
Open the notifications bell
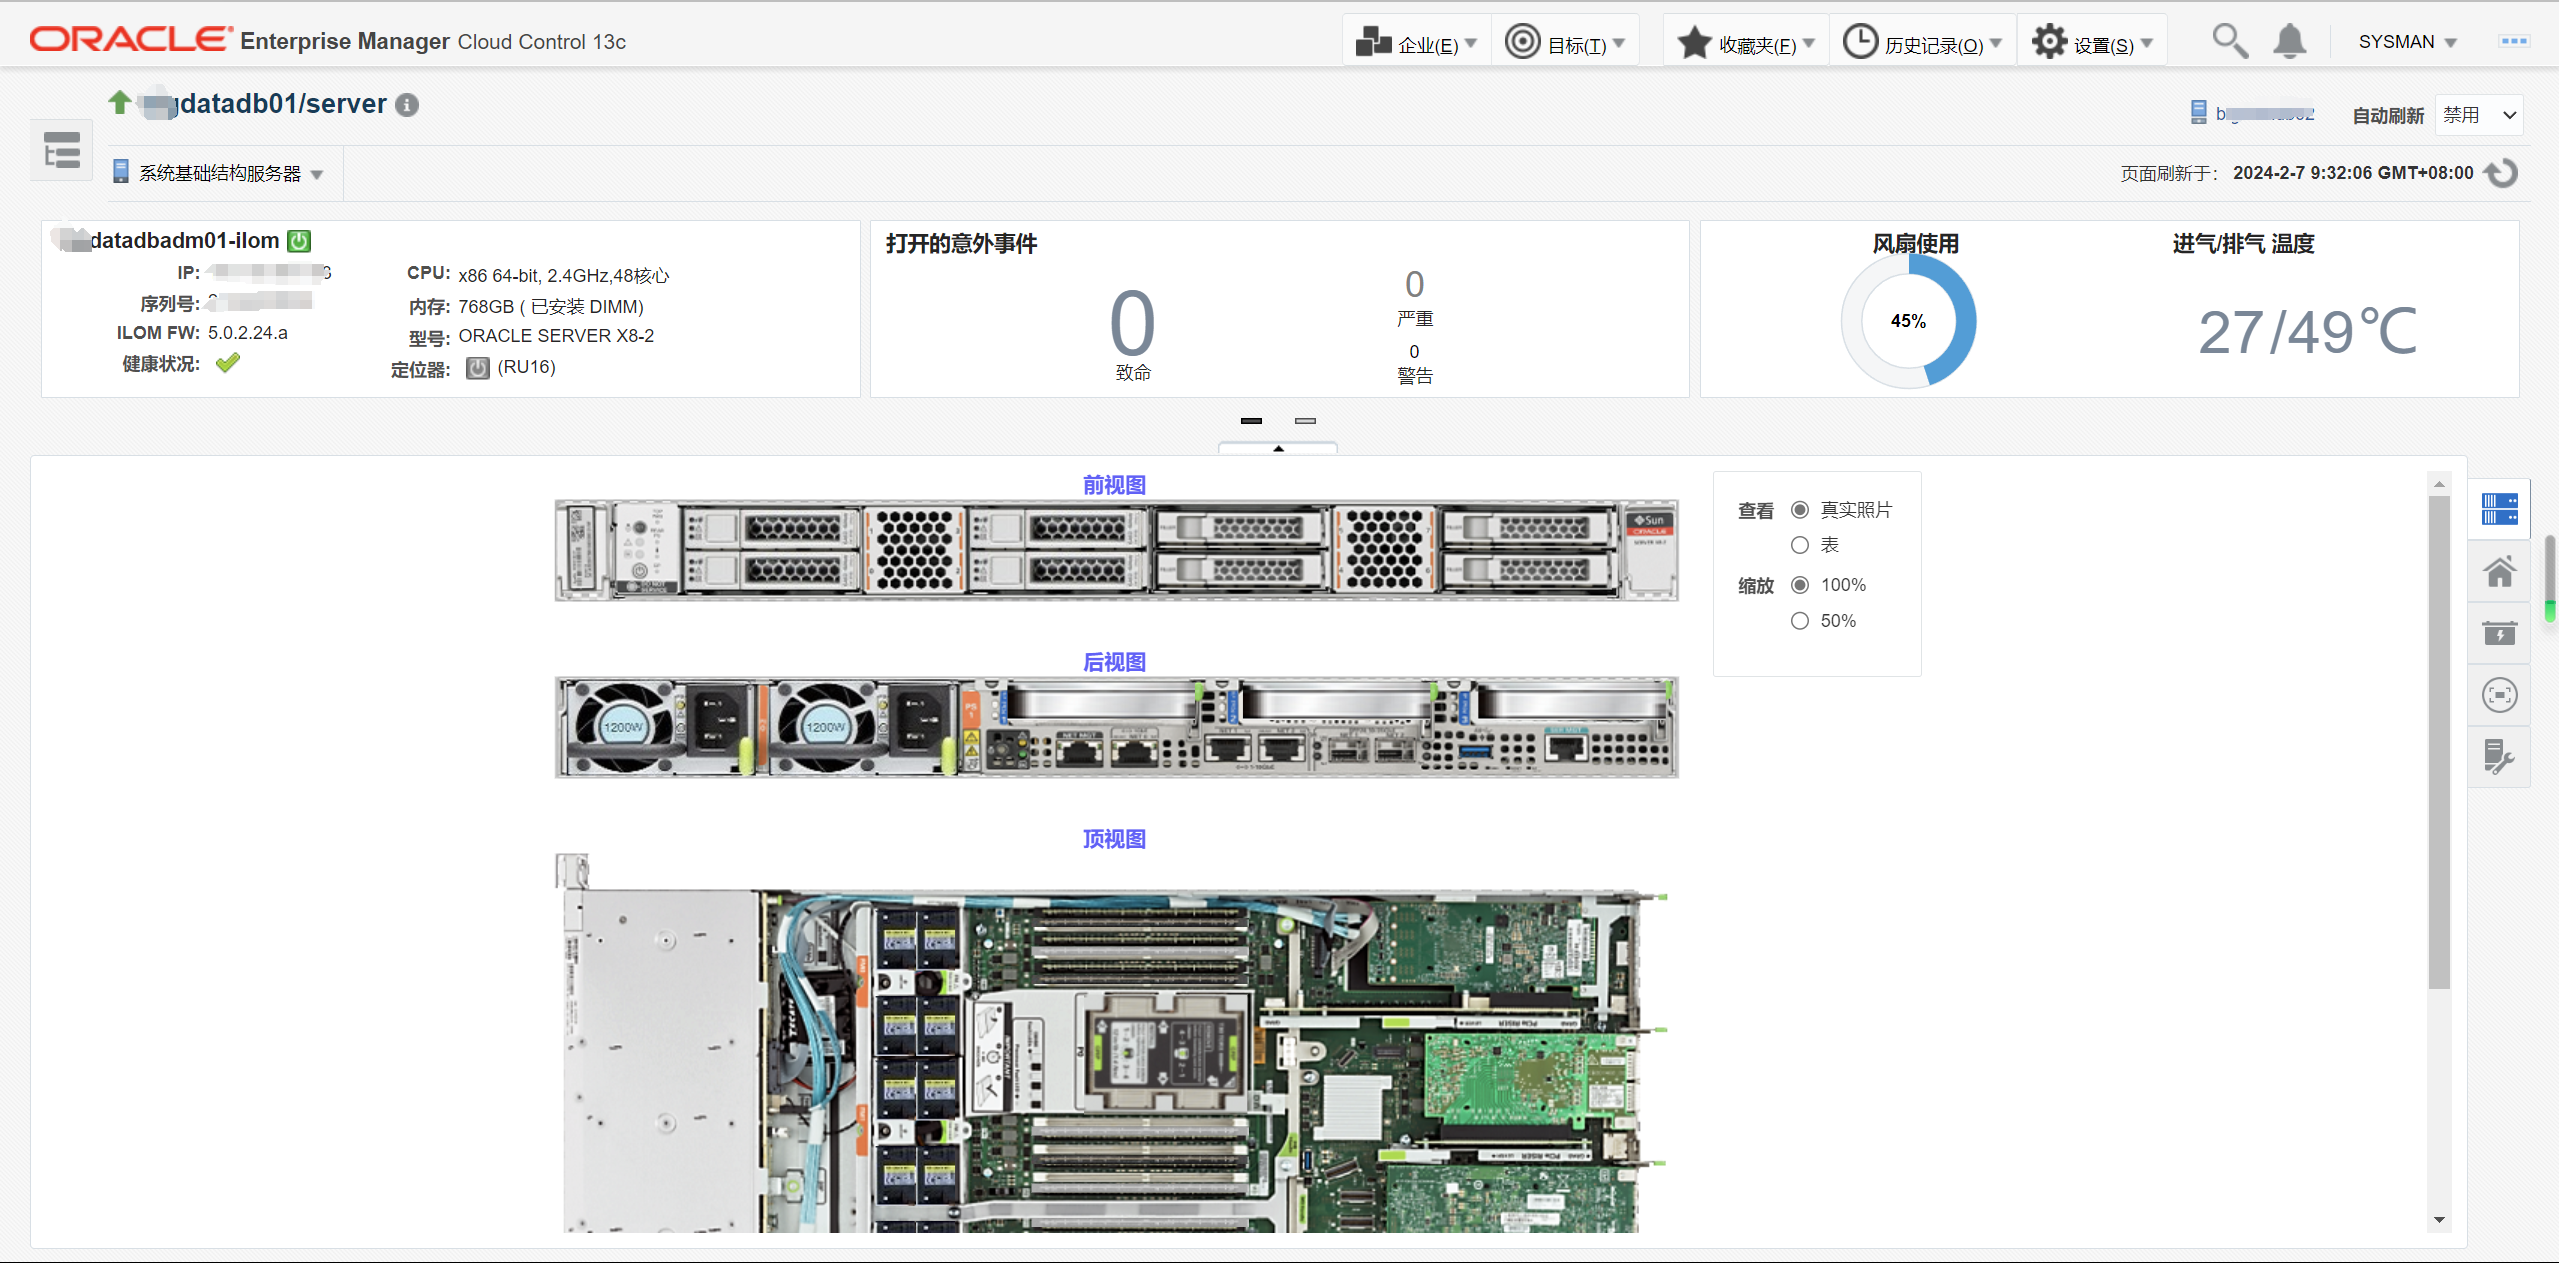click(2289, 42)
